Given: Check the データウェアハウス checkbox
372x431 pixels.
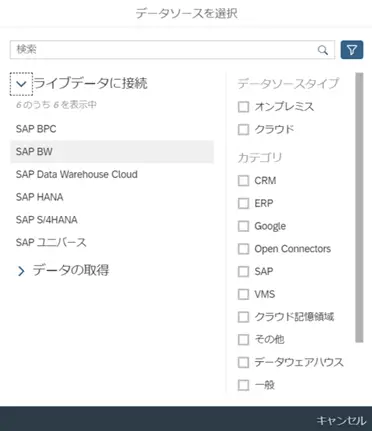Looking at the screenshot, I should click(243, 362).
